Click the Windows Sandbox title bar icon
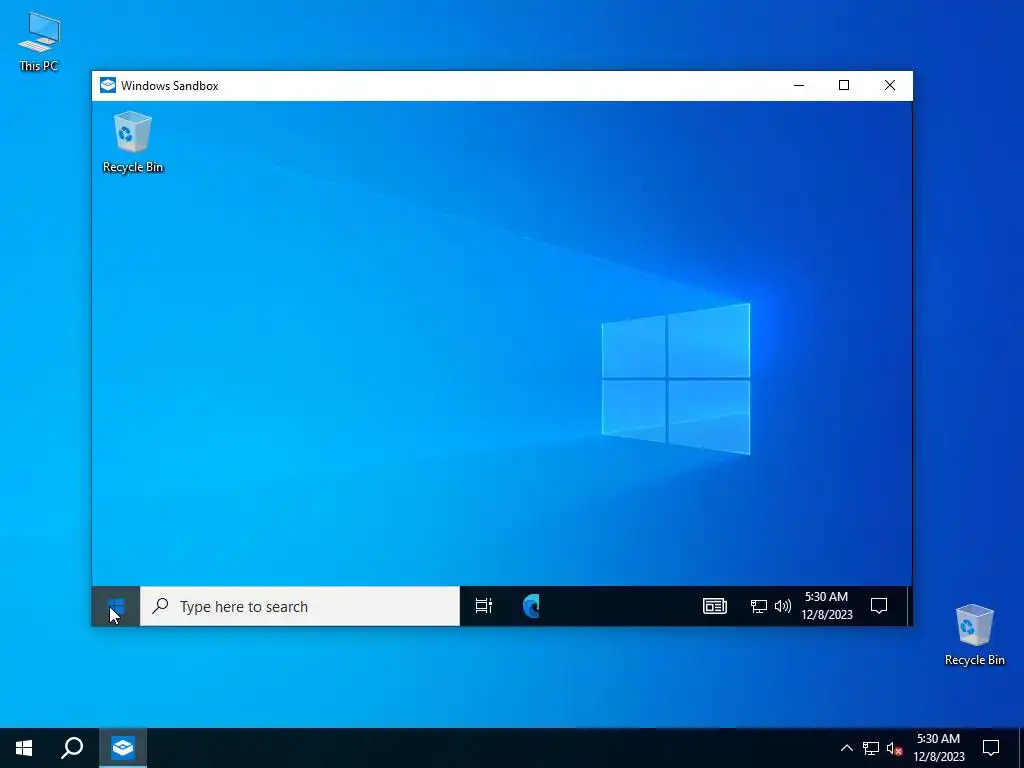Image resolution: width=1024 pixels, height=768 pixels. [108, 86]
